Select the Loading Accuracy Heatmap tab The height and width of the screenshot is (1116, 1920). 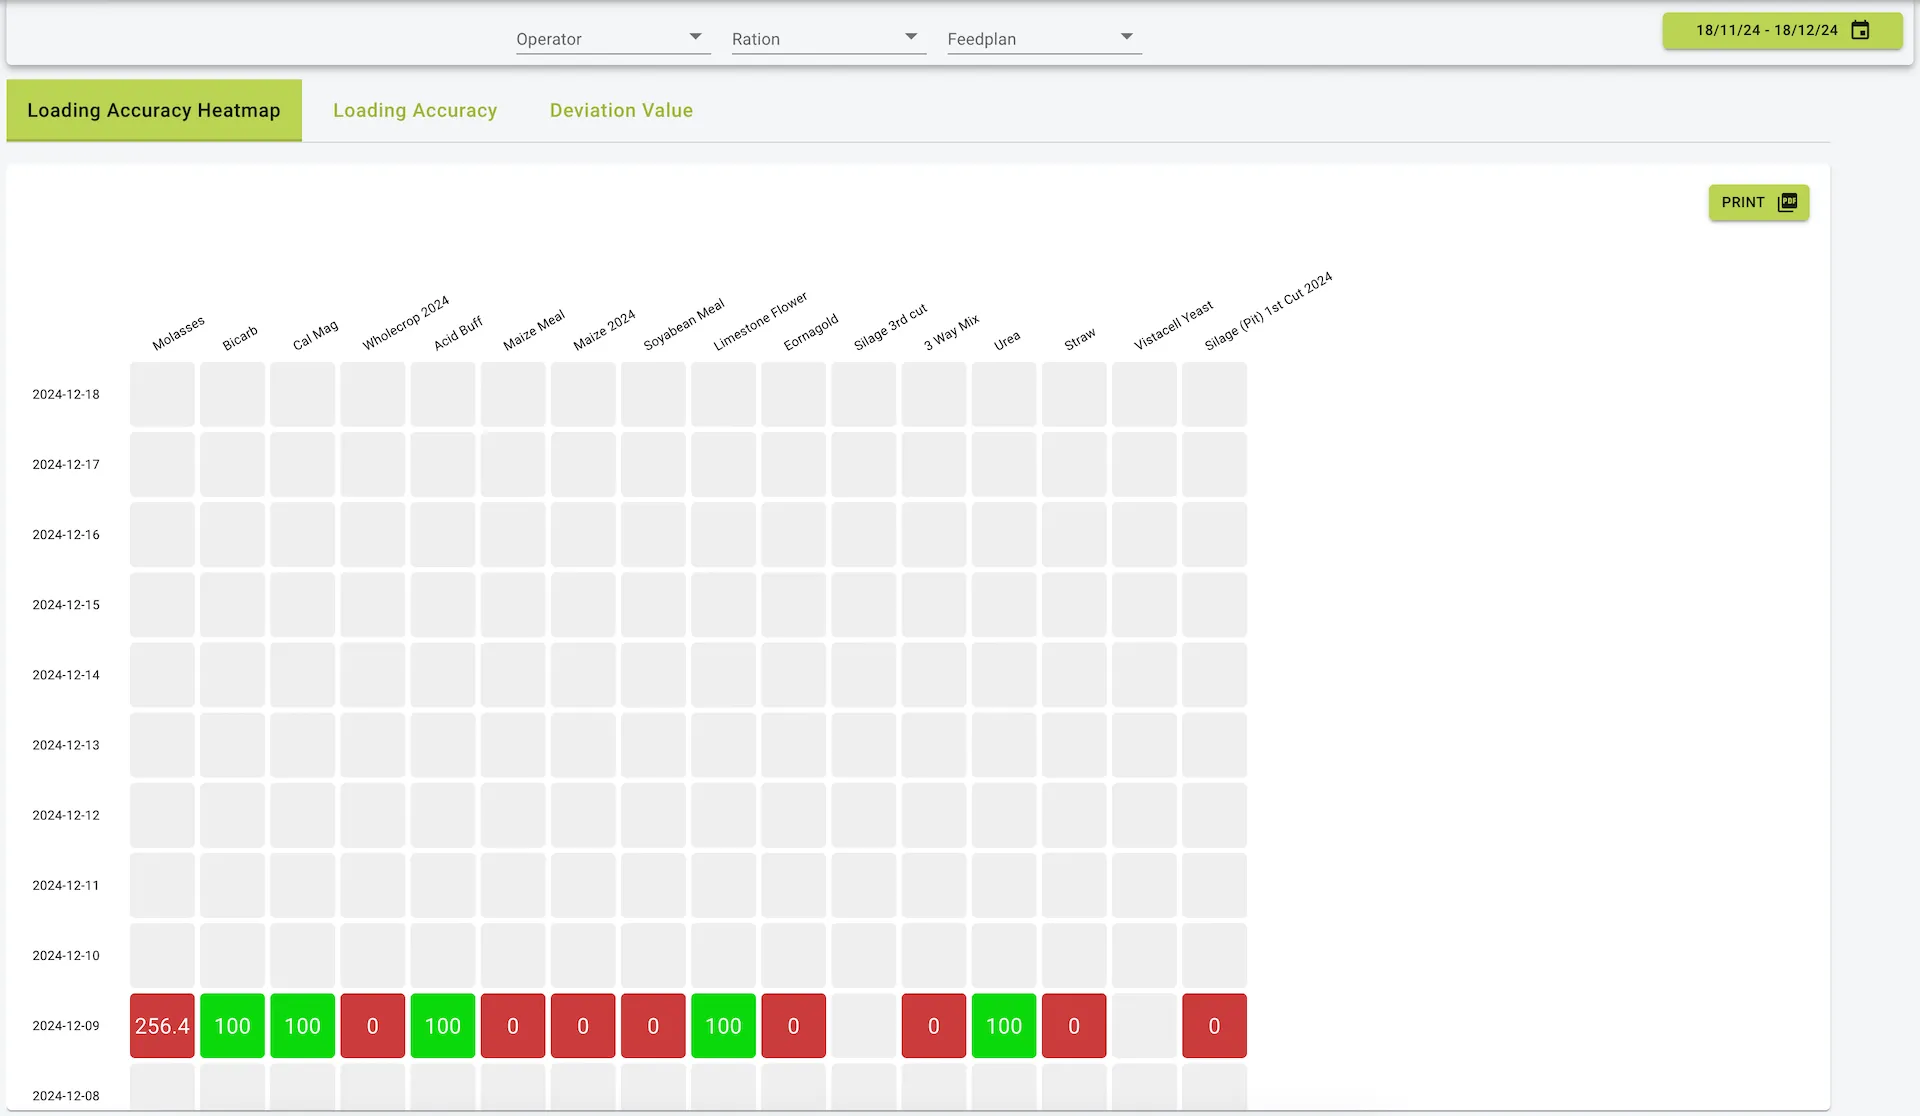coord(154,110)
